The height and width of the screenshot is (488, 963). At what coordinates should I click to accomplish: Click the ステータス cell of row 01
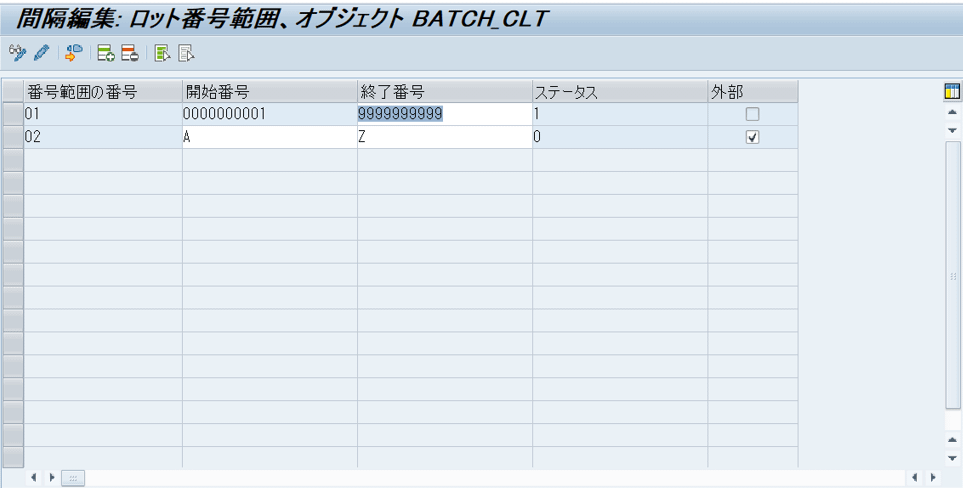(619, 115)
